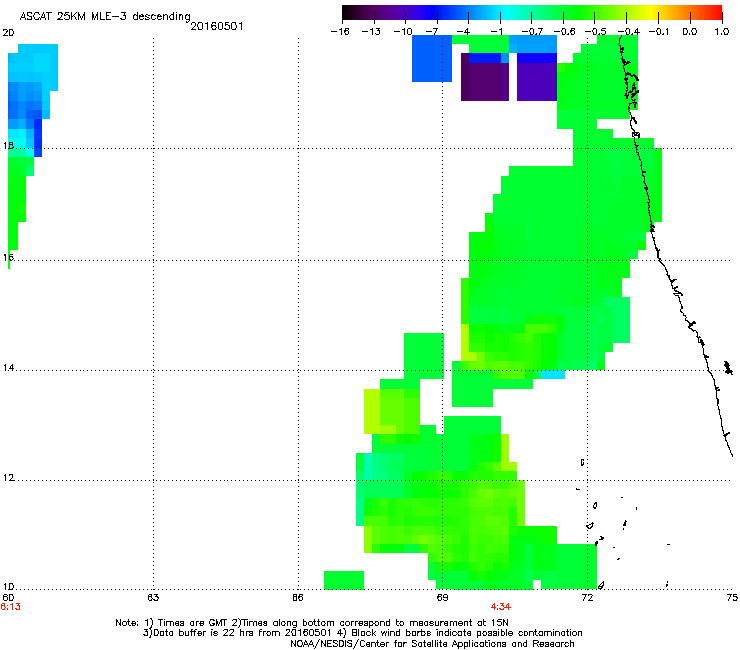Click the longitude label '75' on the bottom axis
The height and width of the screenshot is (650, 740).
pos(732,598)
